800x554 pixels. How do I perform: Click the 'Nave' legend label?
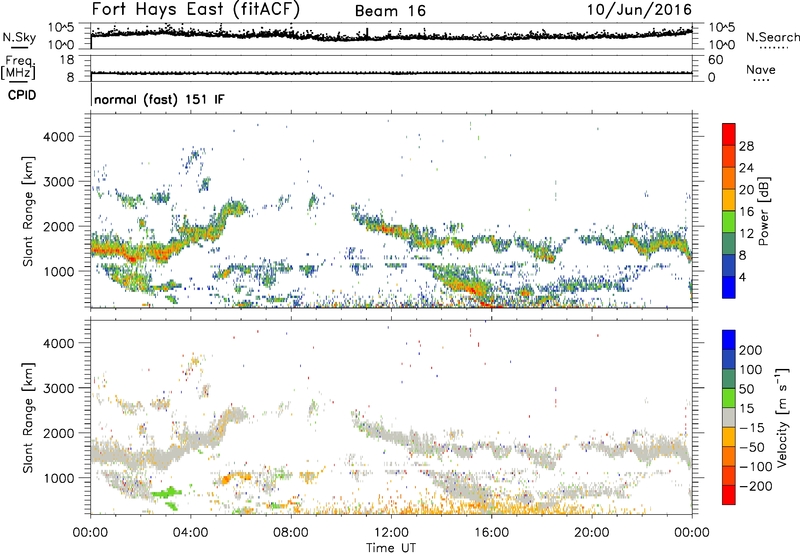pos(761,69)
